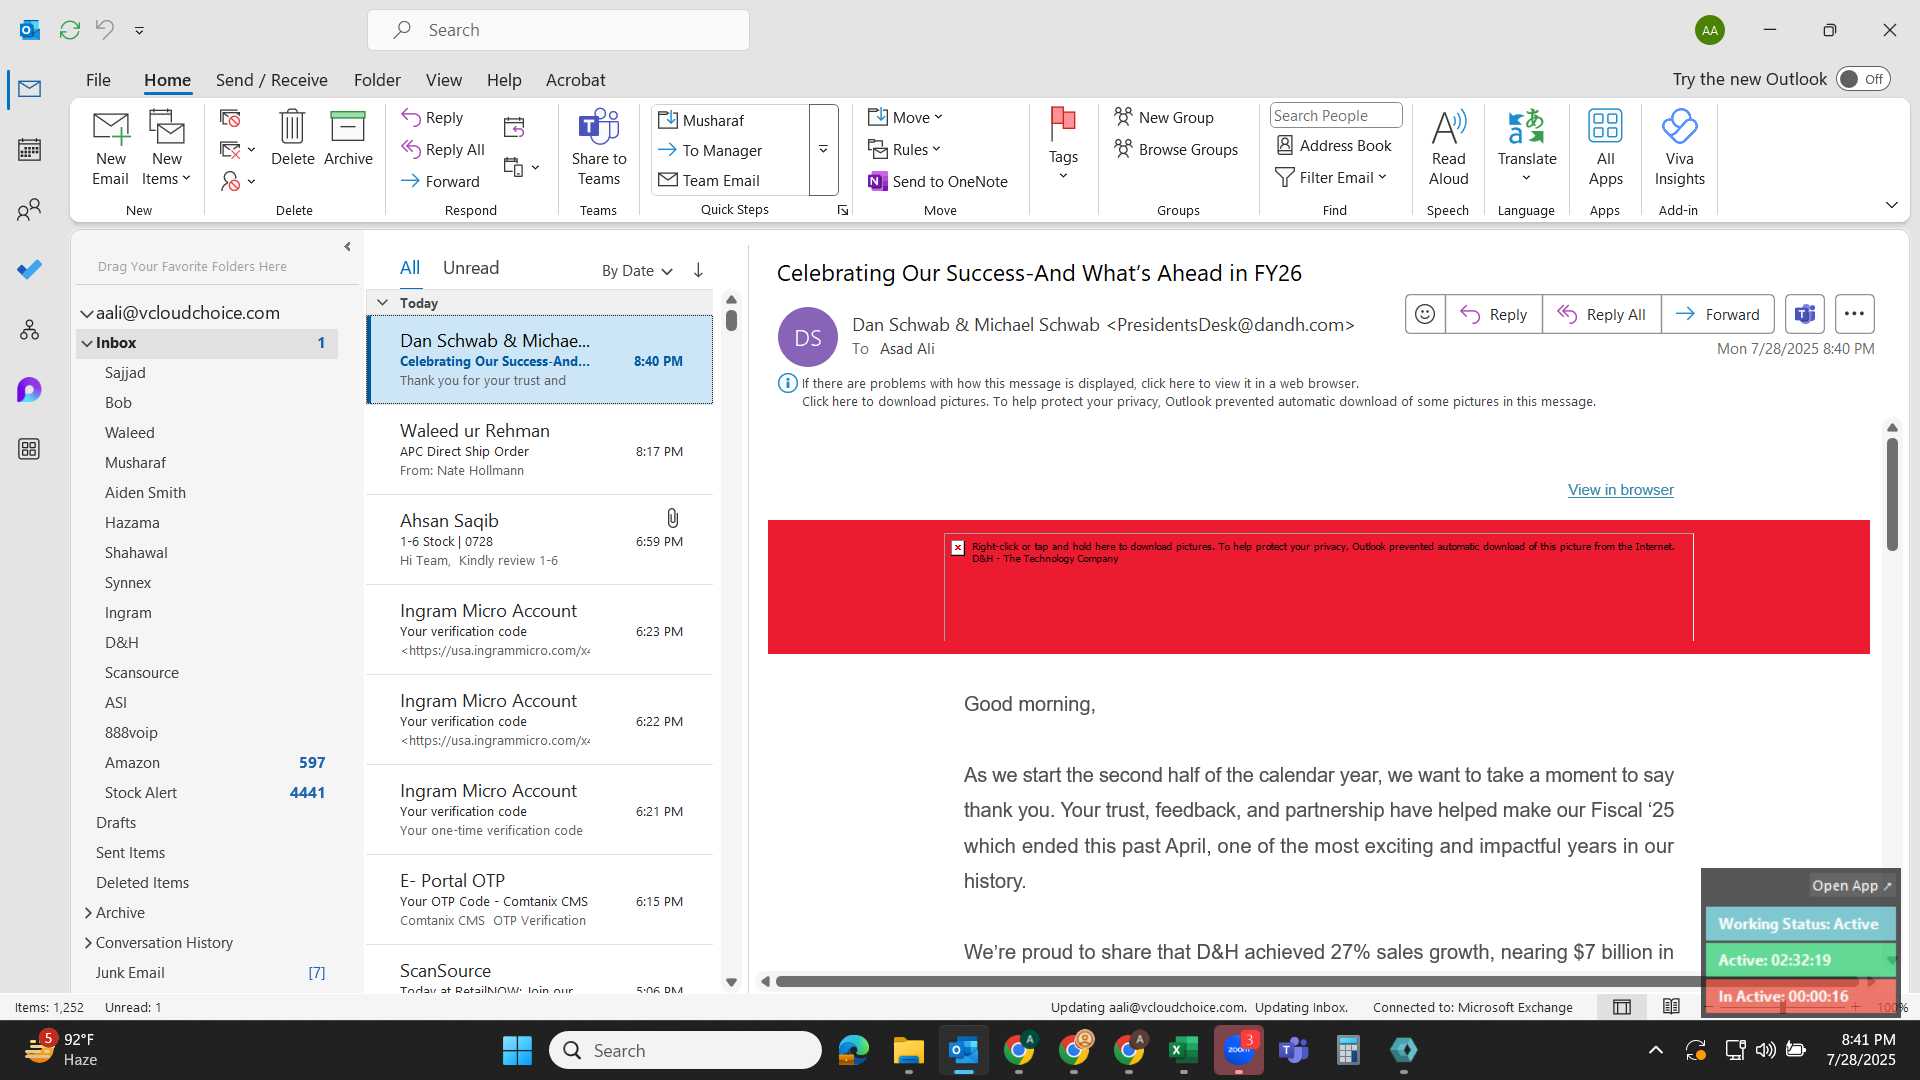Toggle Try the new Outlook switch

(x=1863, y=79)
